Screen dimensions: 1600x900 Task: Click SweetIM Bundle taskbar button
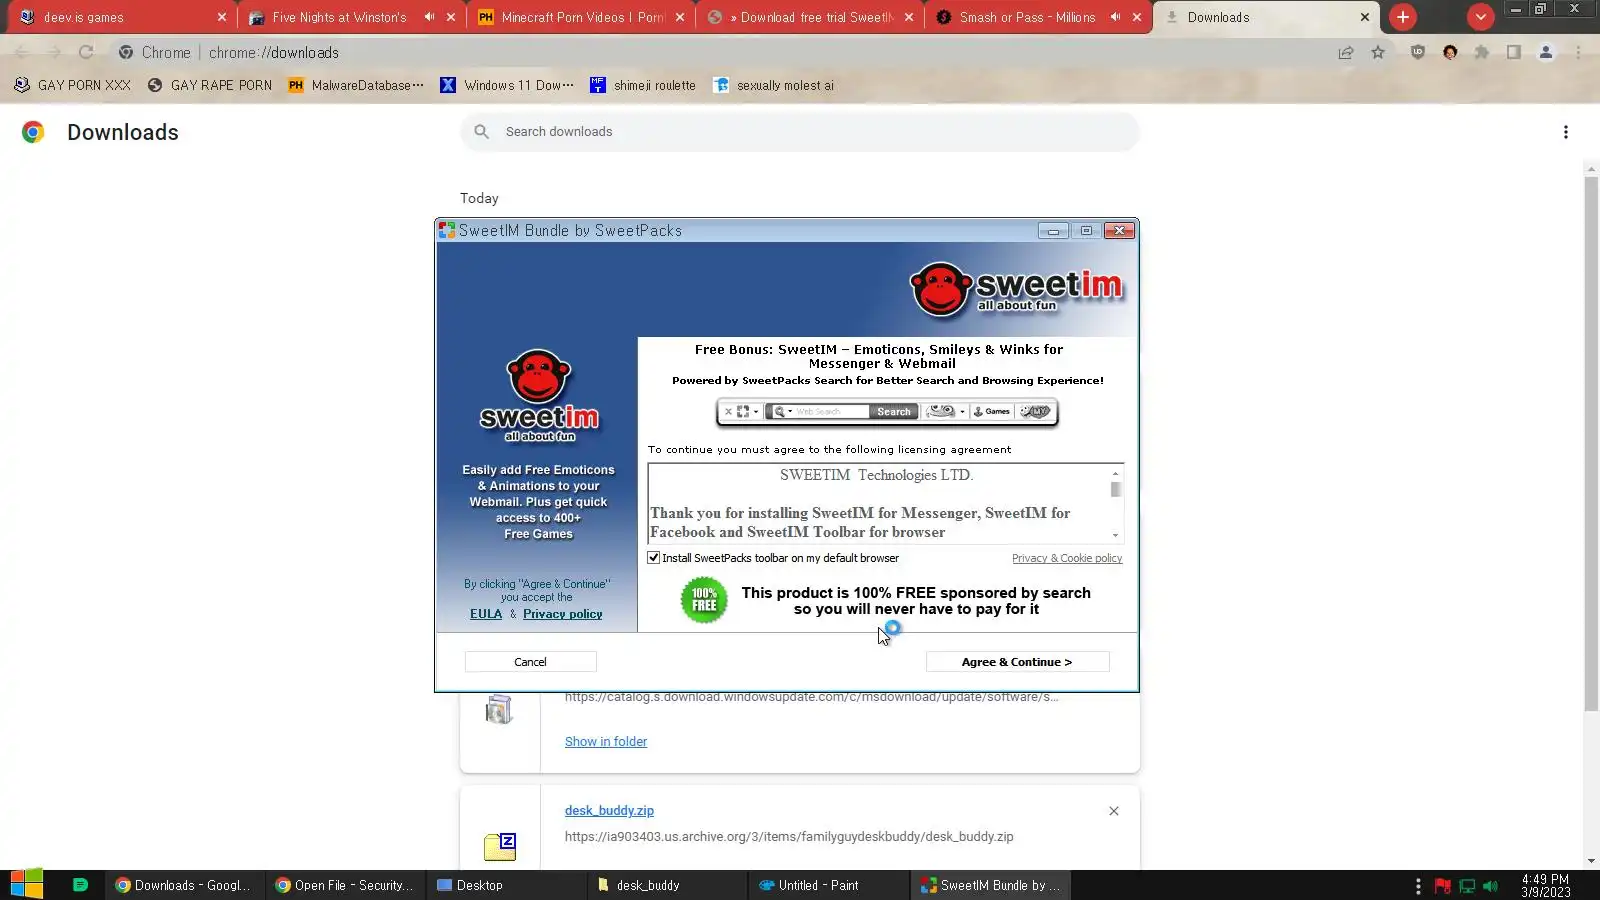(x=990, y=885)
